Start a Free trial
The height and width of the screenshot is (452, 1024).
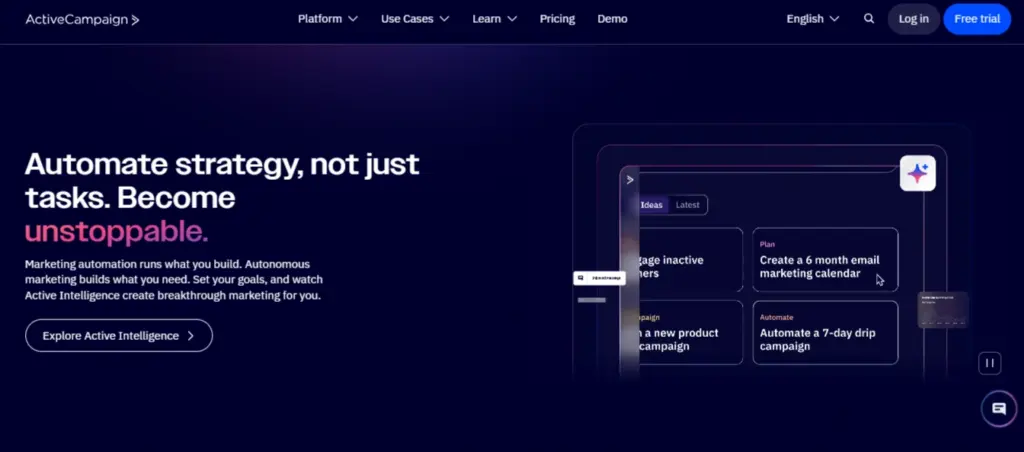tap(977, 19)
